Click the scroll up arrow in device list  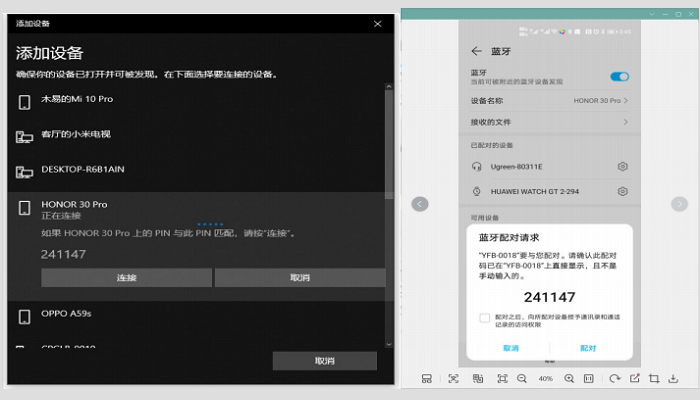[x=389, y=87]
